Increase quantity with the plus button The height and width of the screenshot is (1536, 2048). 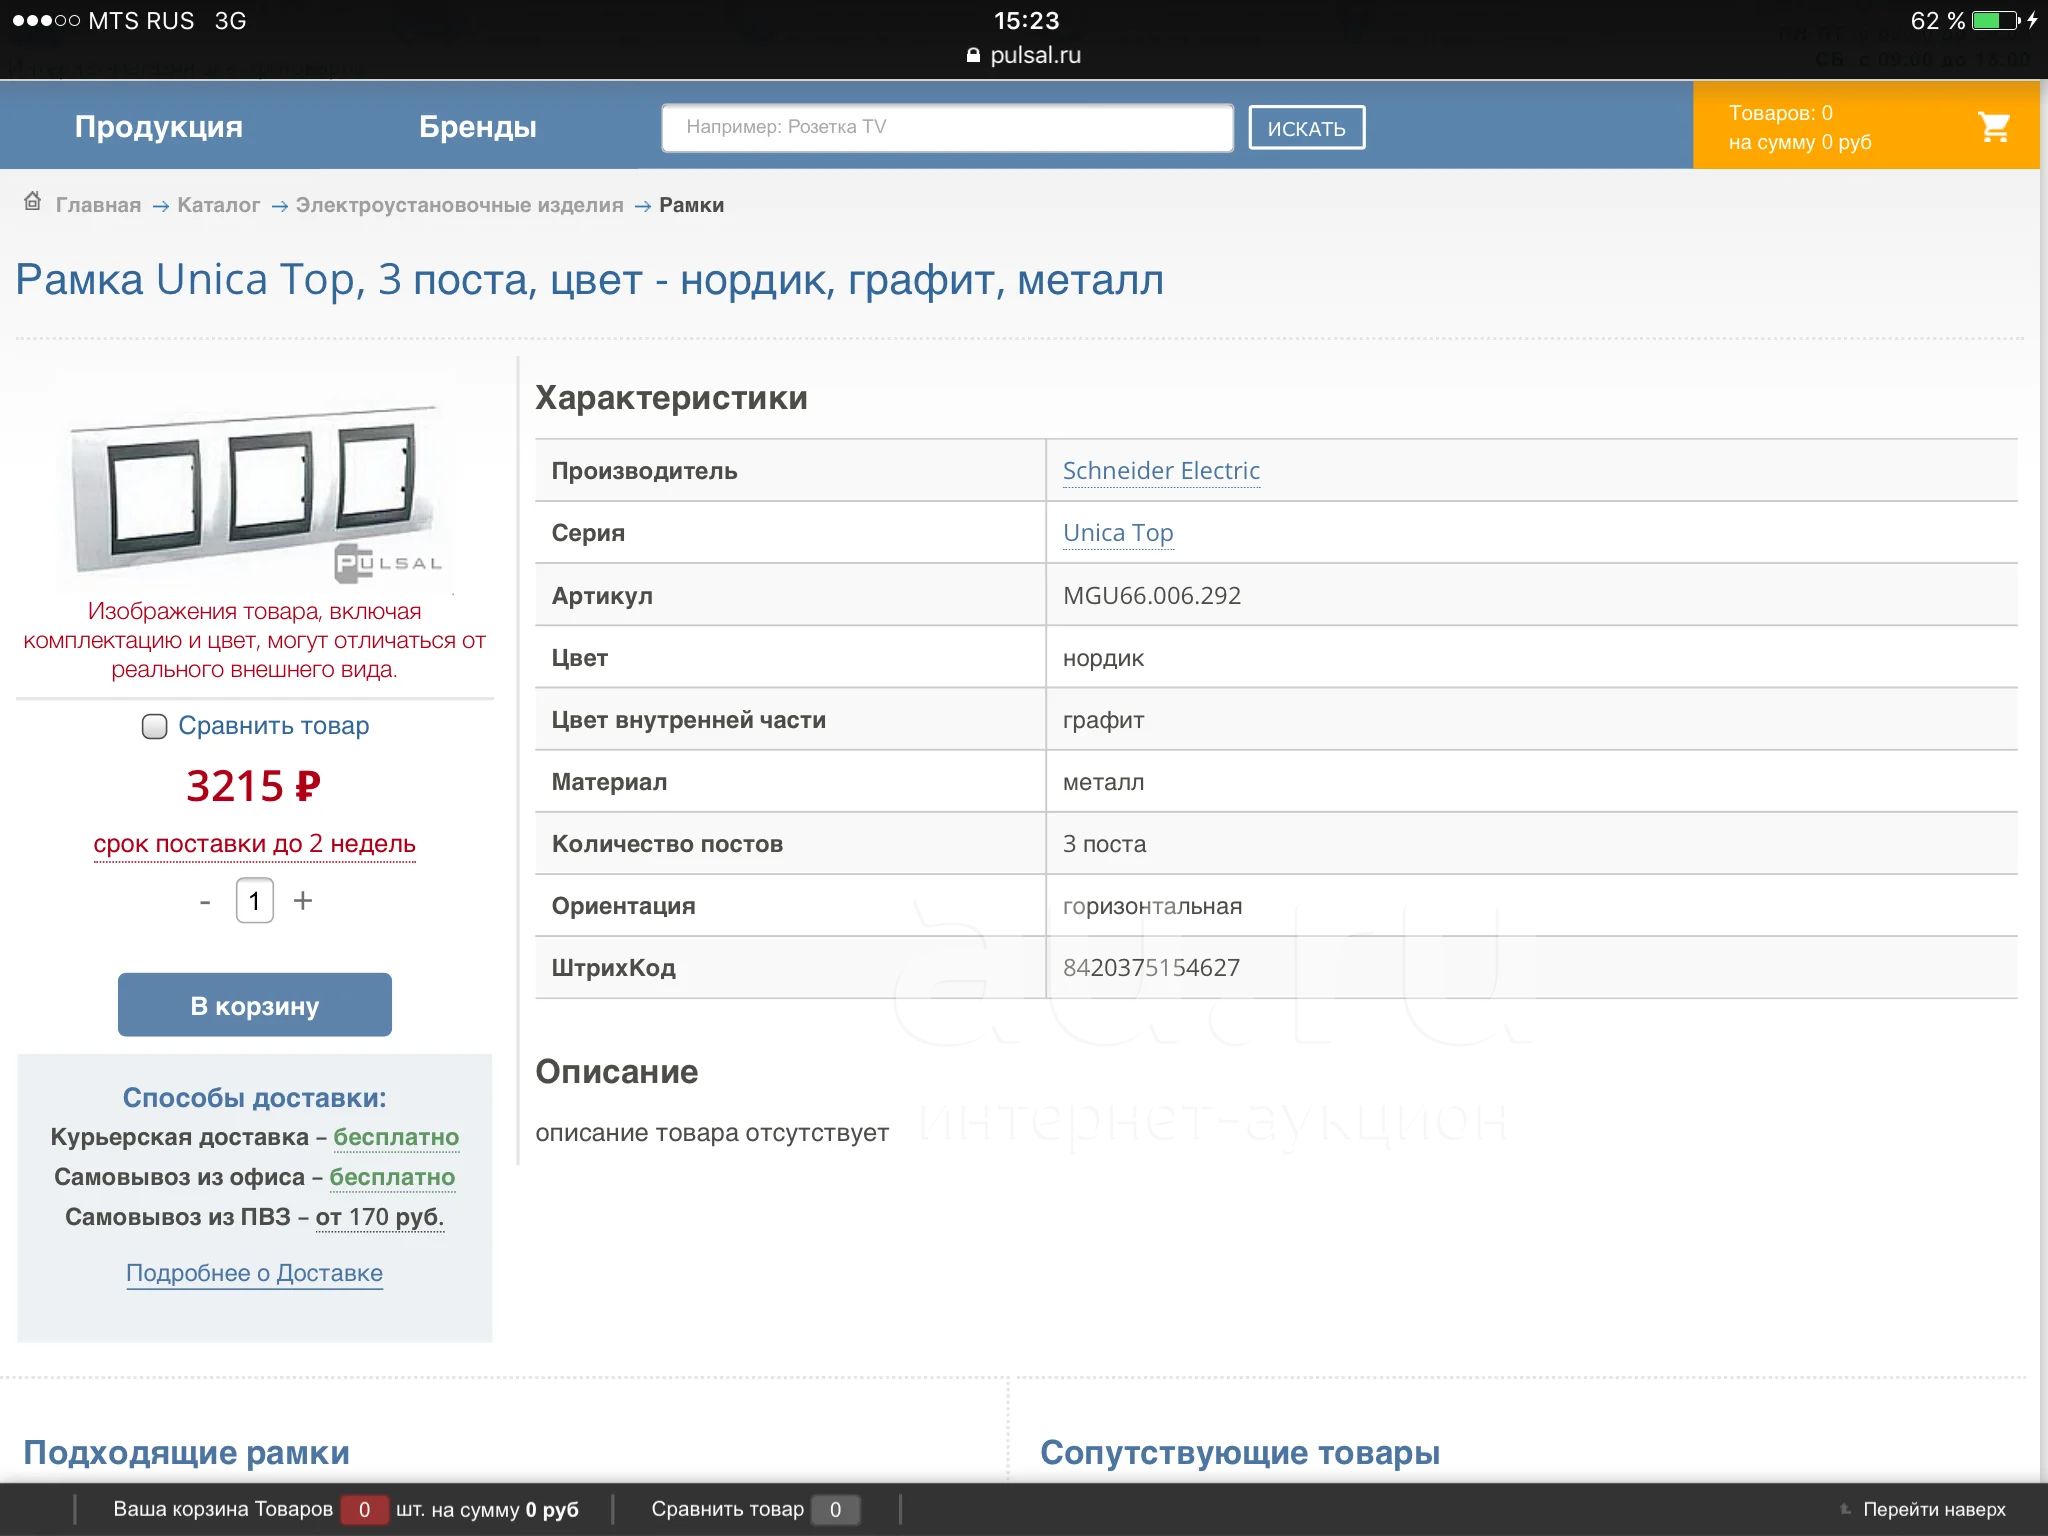pyautogui.click(x=303, y=901)
